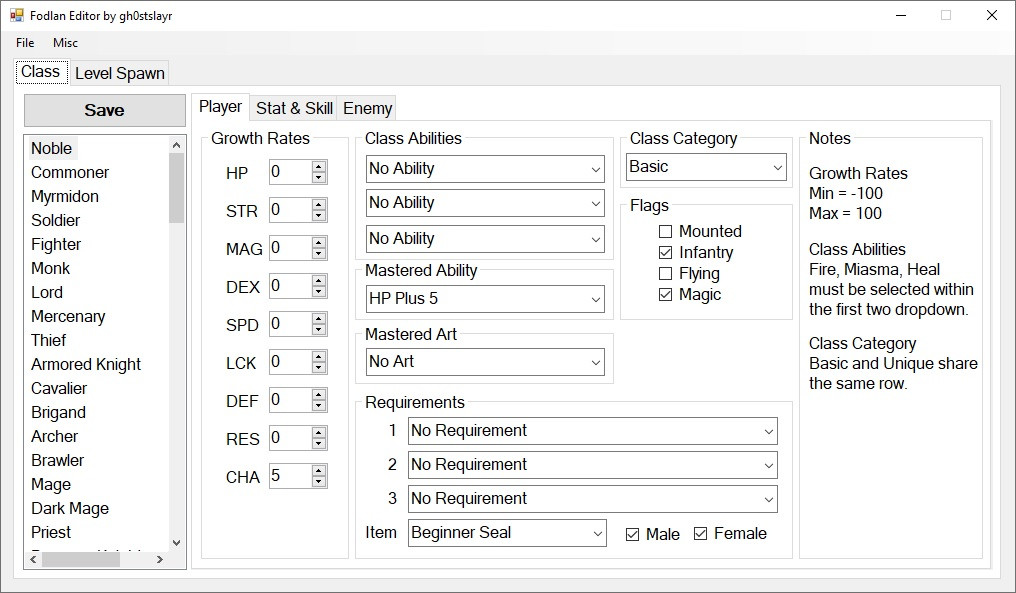Toggle the Female checkbox
1016x593 pixels.
(700, 534)
